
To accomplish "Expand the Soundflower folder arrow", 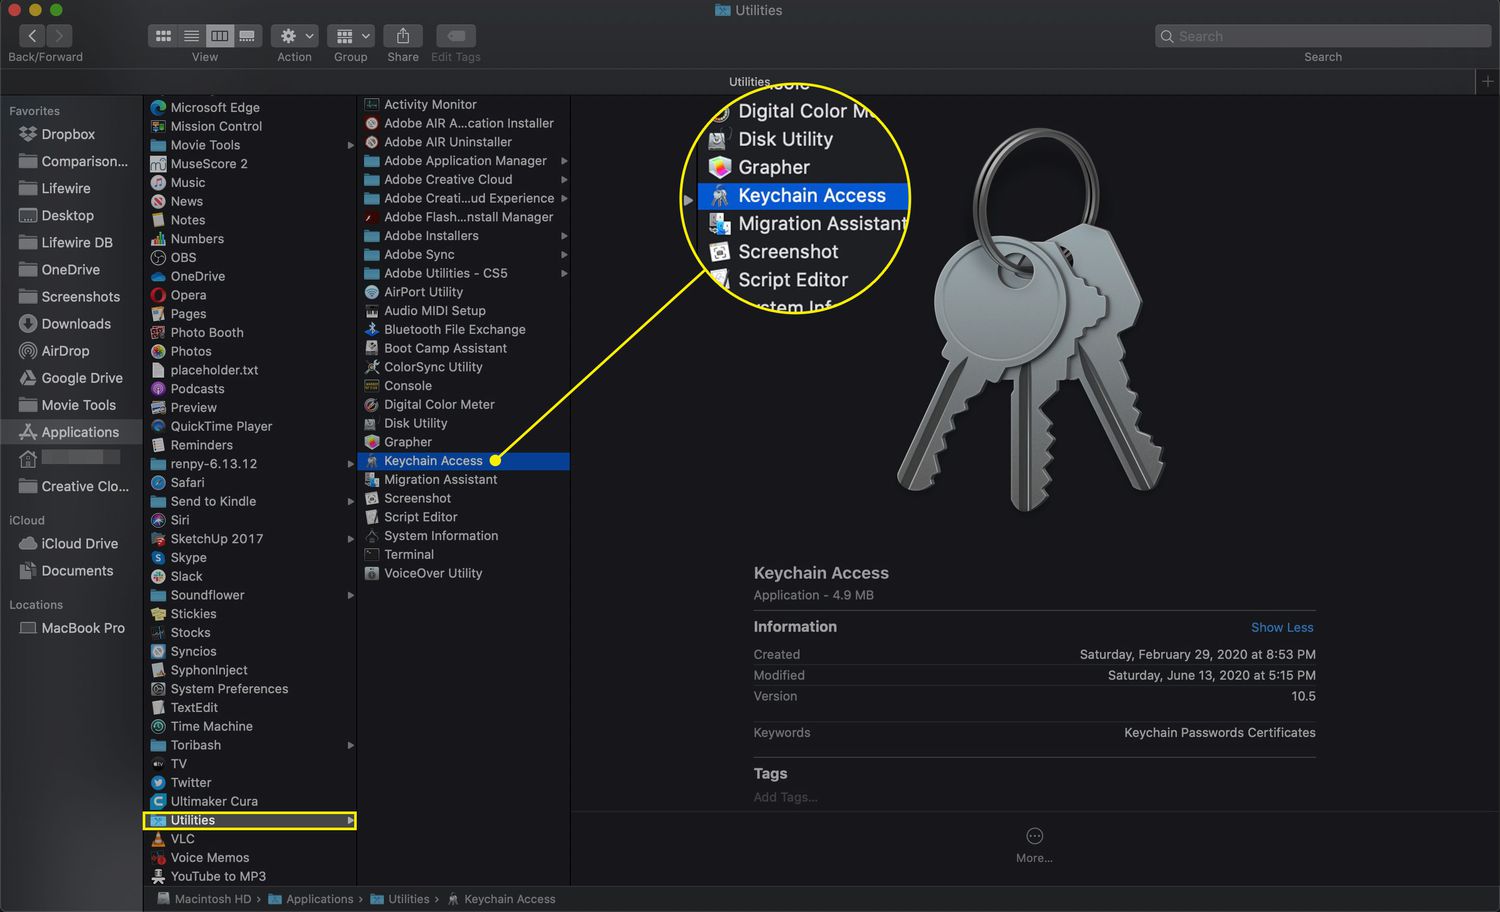I will tap(350, 596).
